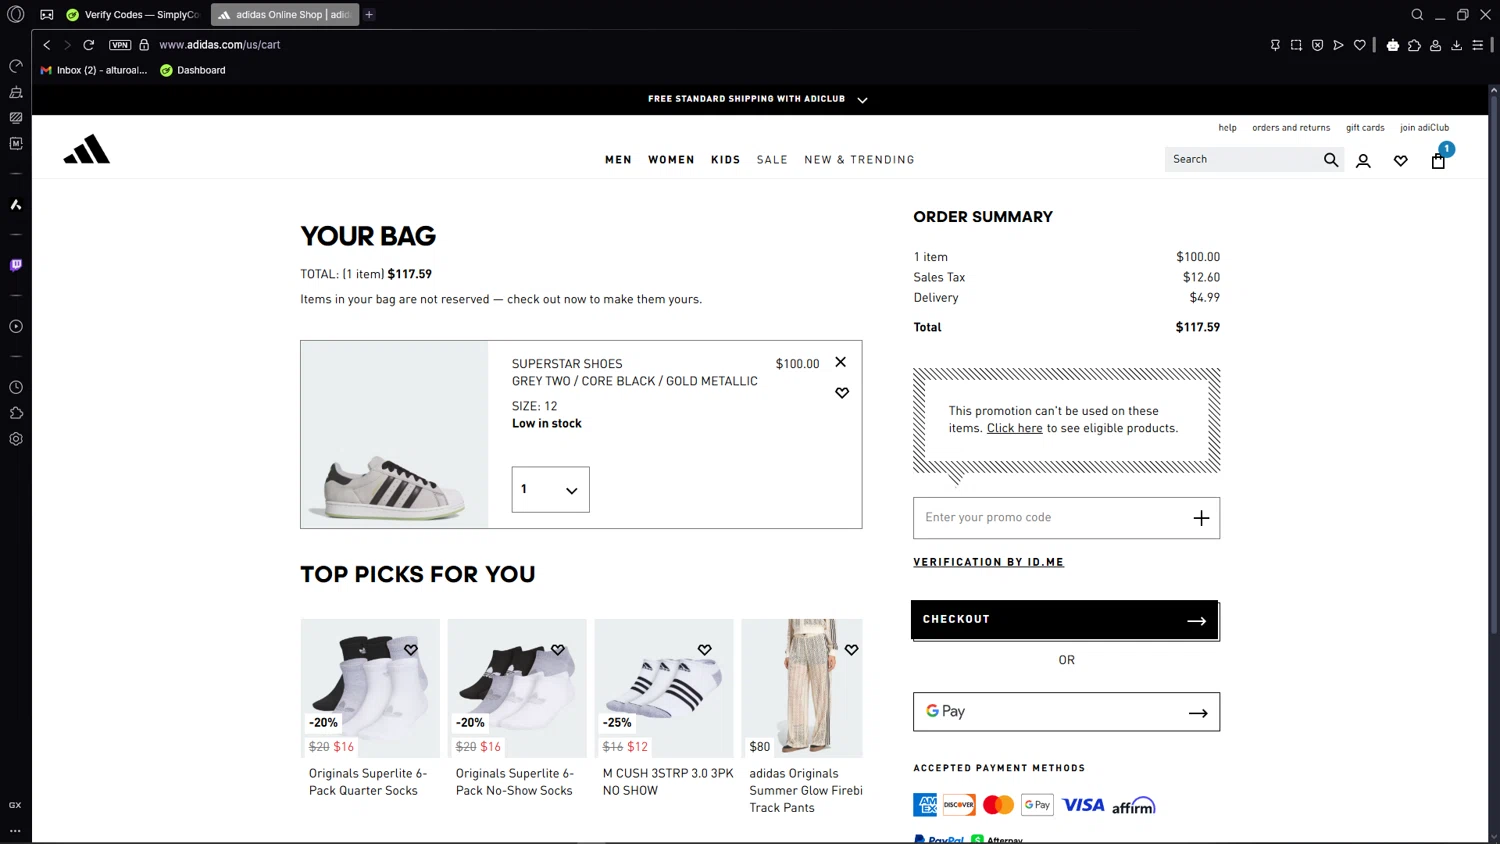Click the search magnifier icon
Screen dimensions: 1500x844
pyautogui.click(x=1330, y=160)
